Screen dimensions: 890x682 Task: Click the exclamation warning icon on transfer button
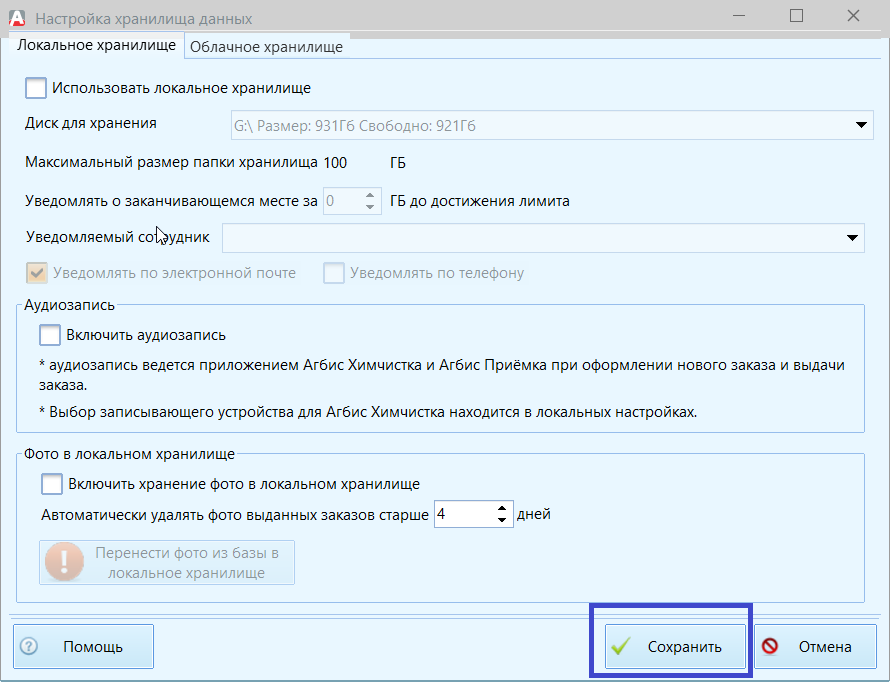click(x=64, y=562)
